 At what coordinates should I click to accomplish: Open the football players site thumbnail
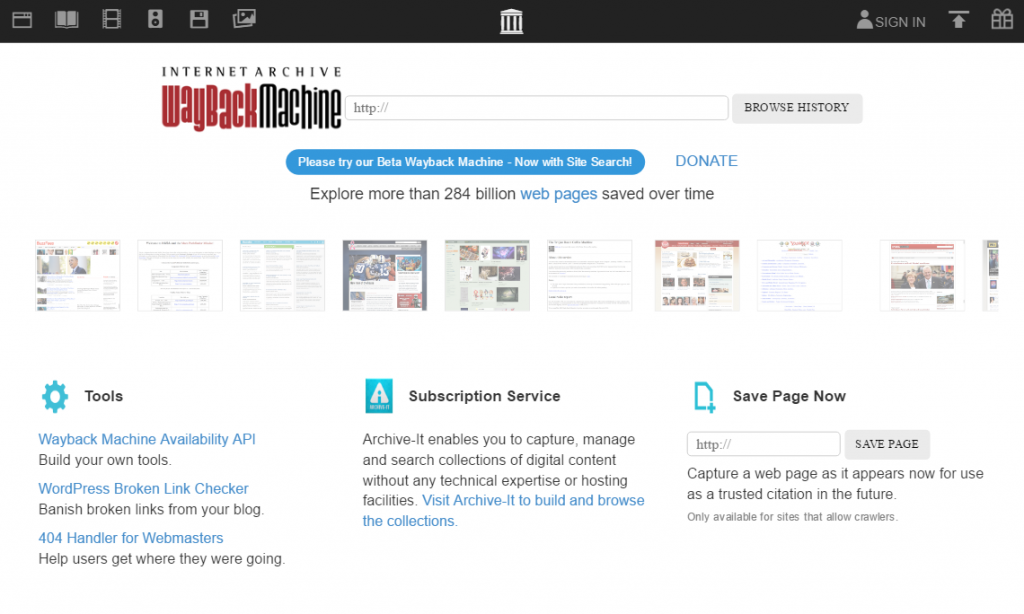click(x=385, y=275)
